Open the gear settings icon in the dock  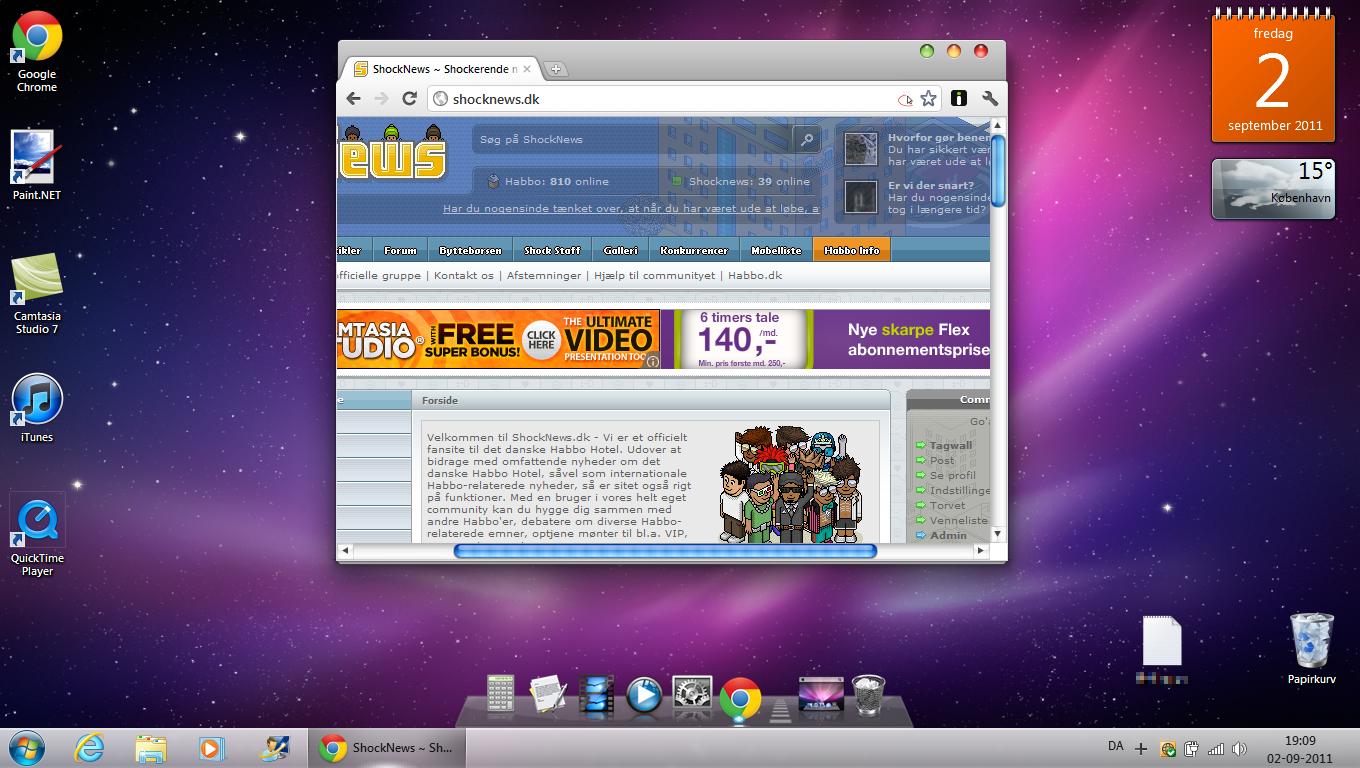[692, 694]
